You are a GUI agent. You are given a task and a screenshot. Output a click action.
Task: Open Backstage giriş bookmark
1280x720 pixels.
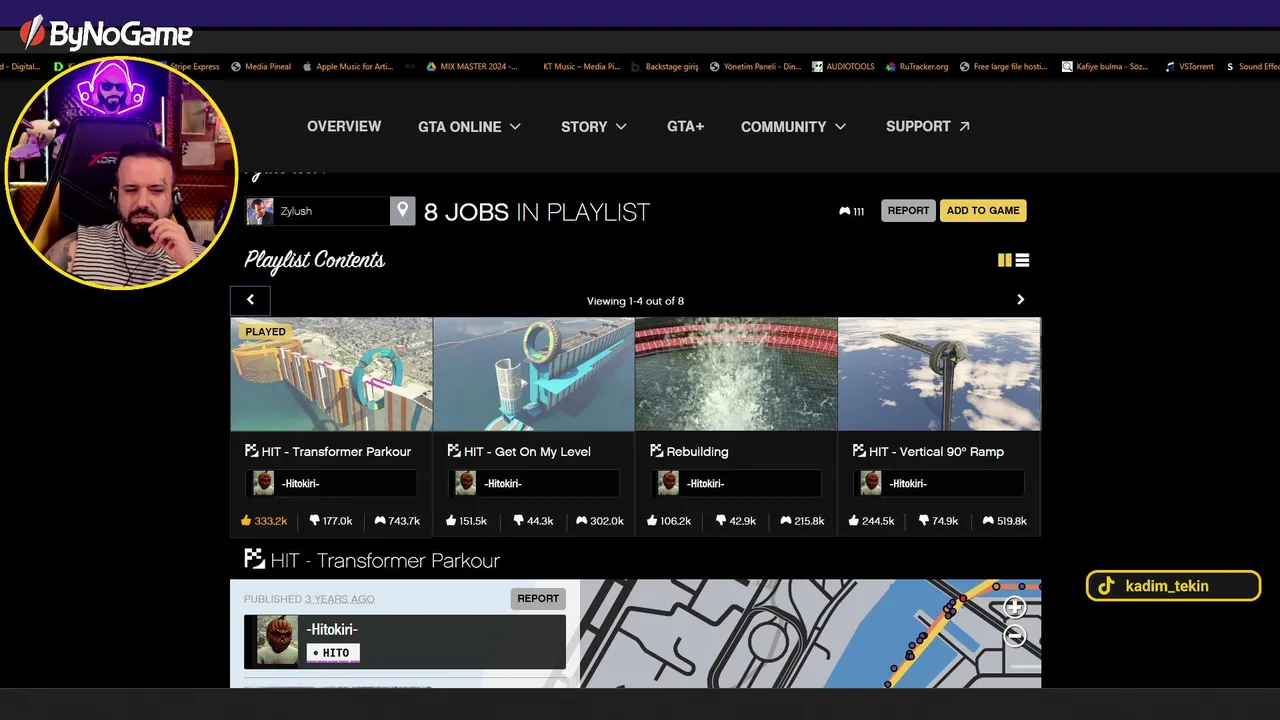pyautogui.click(x=665, y=66)
